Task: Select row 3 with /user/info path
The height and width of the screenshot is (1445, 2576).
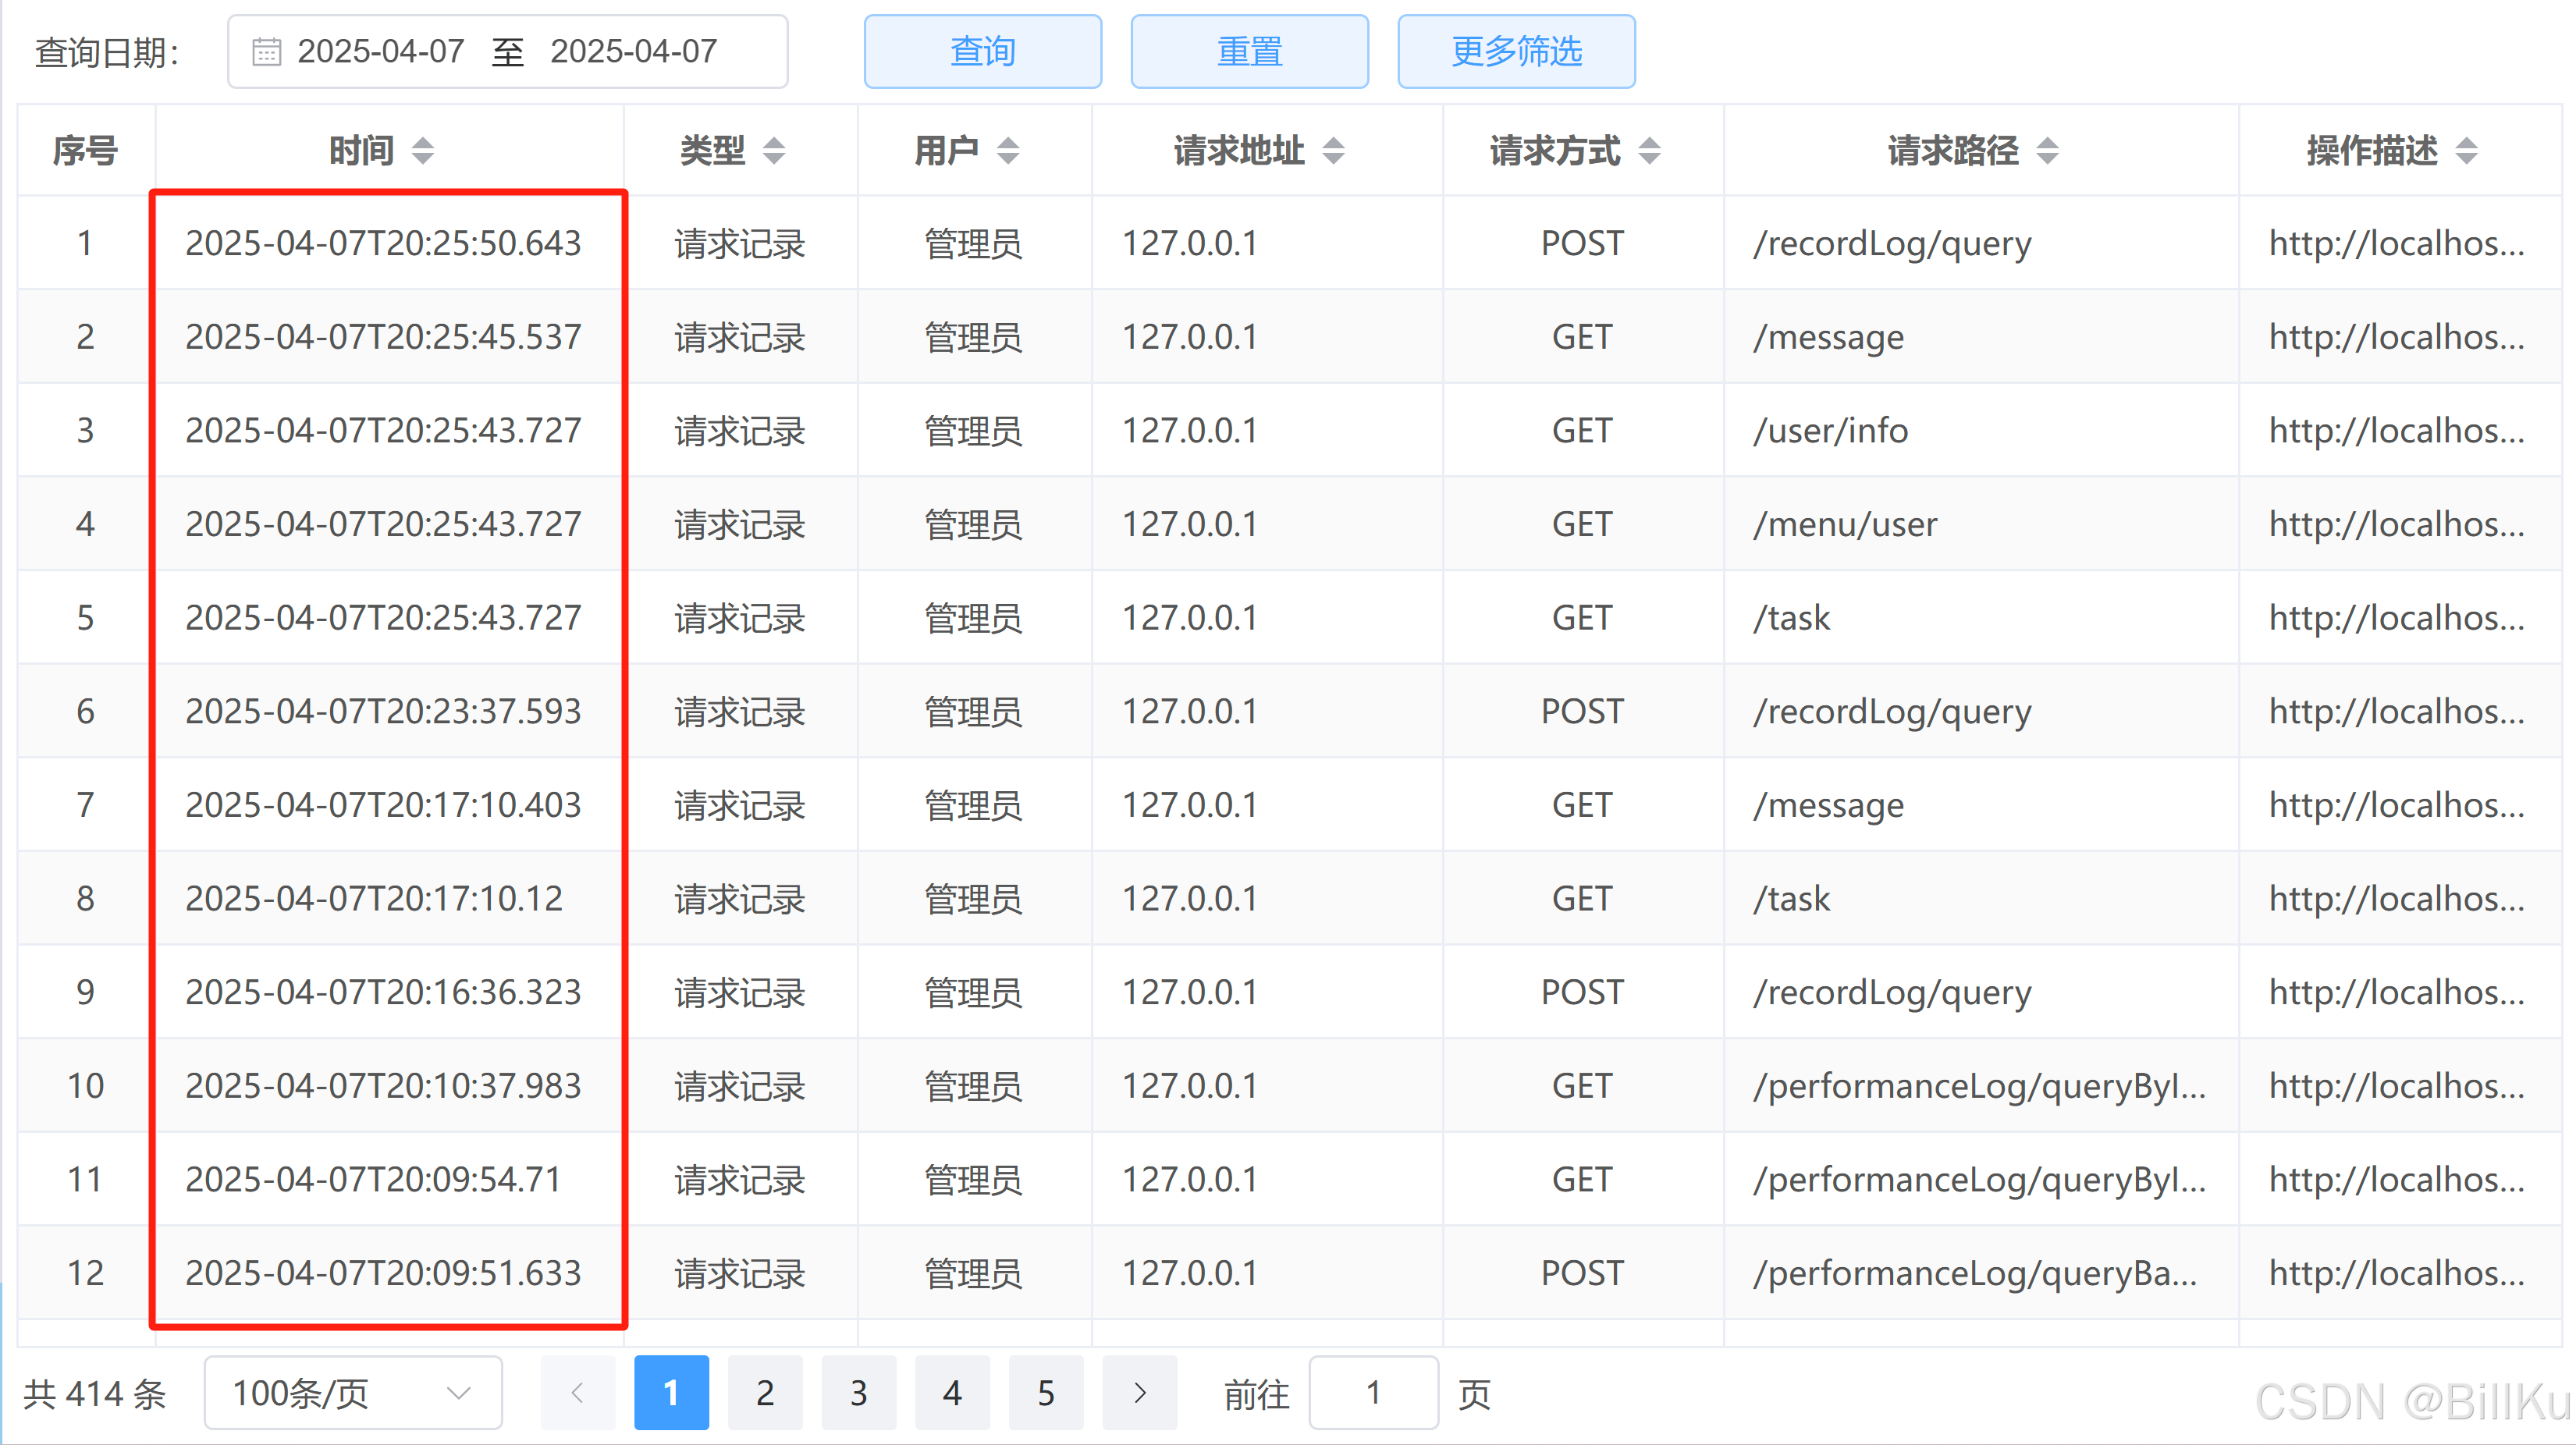Action: tap(1830, 430)
